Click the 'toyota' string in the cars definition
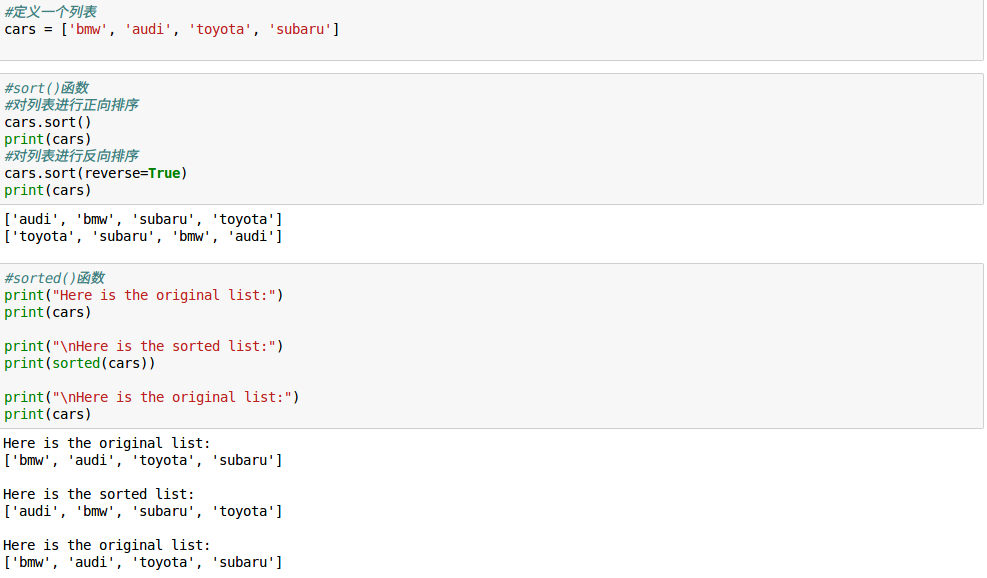This screenshot has width=987, height=578. (220, 30)
